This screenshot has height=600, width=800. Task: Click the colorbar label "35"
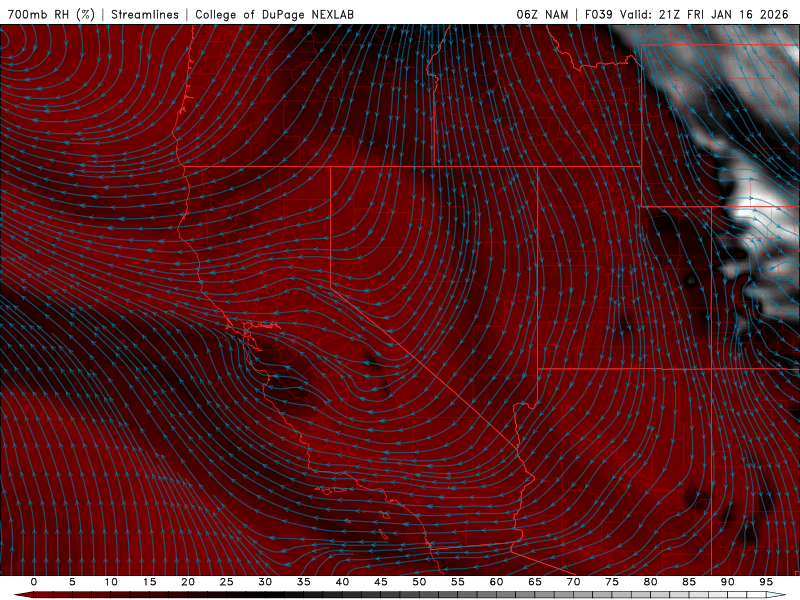tap(304, 582)
